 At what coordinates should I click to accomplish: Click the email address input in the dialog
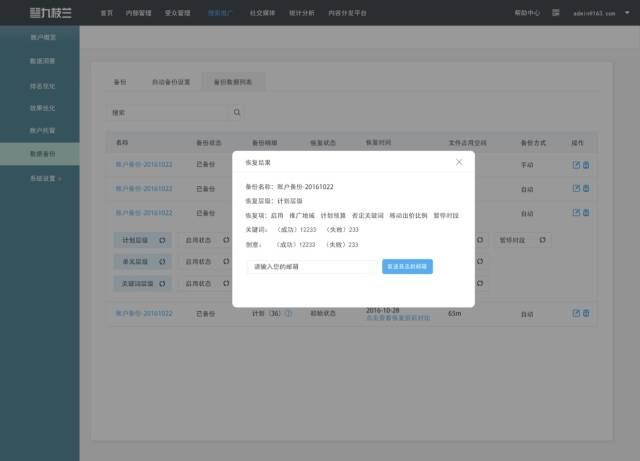click(x=311, y=267)
